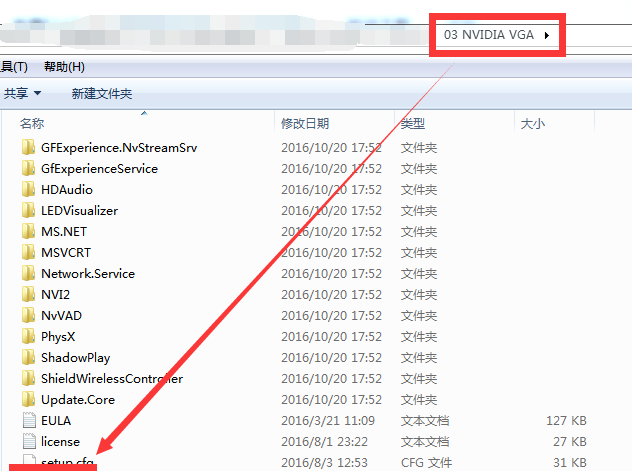
Task: Click license modified date 2016/8/1 23:22
Action: point(324,442)
